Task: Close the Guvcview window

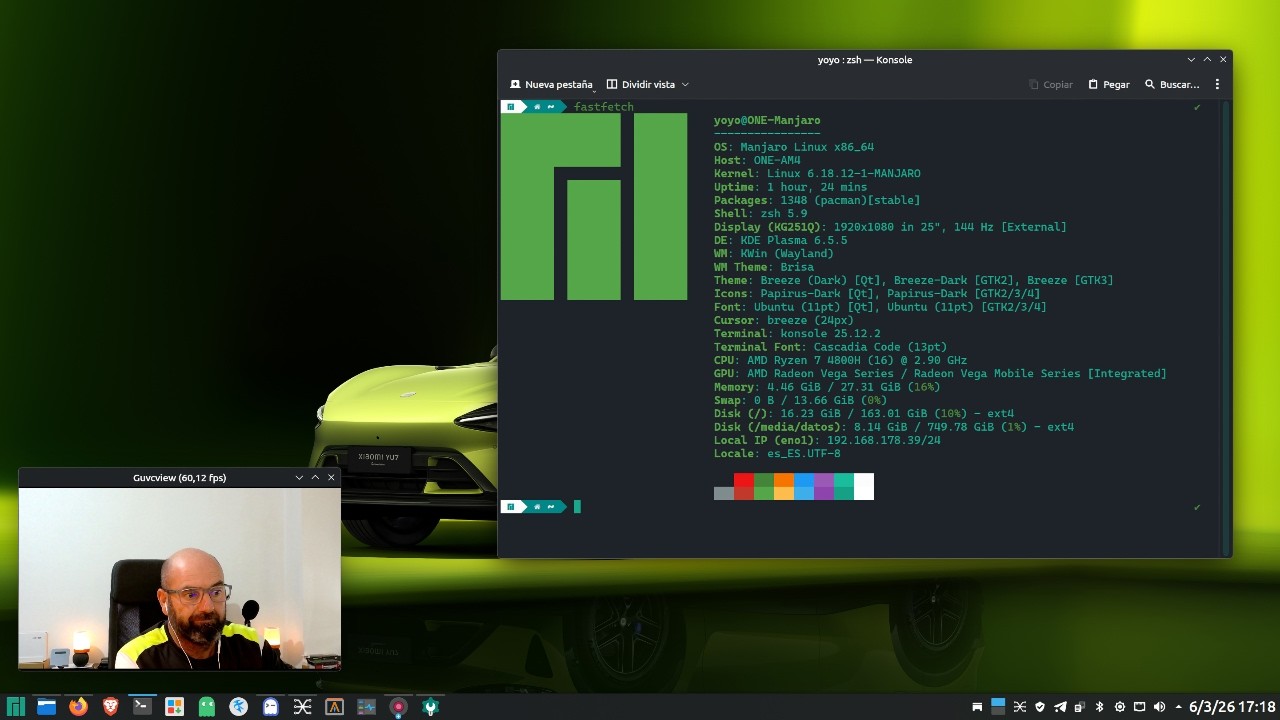Action: click(331, 478)
